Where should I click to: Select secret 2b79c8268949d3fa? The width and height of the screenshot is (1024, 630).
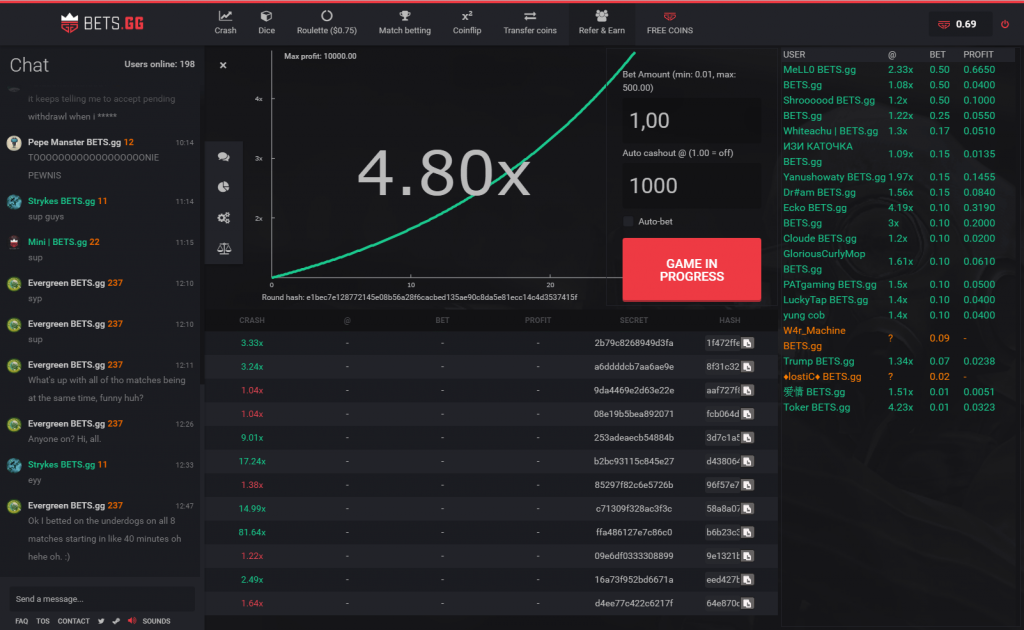(x=633, y=343)
